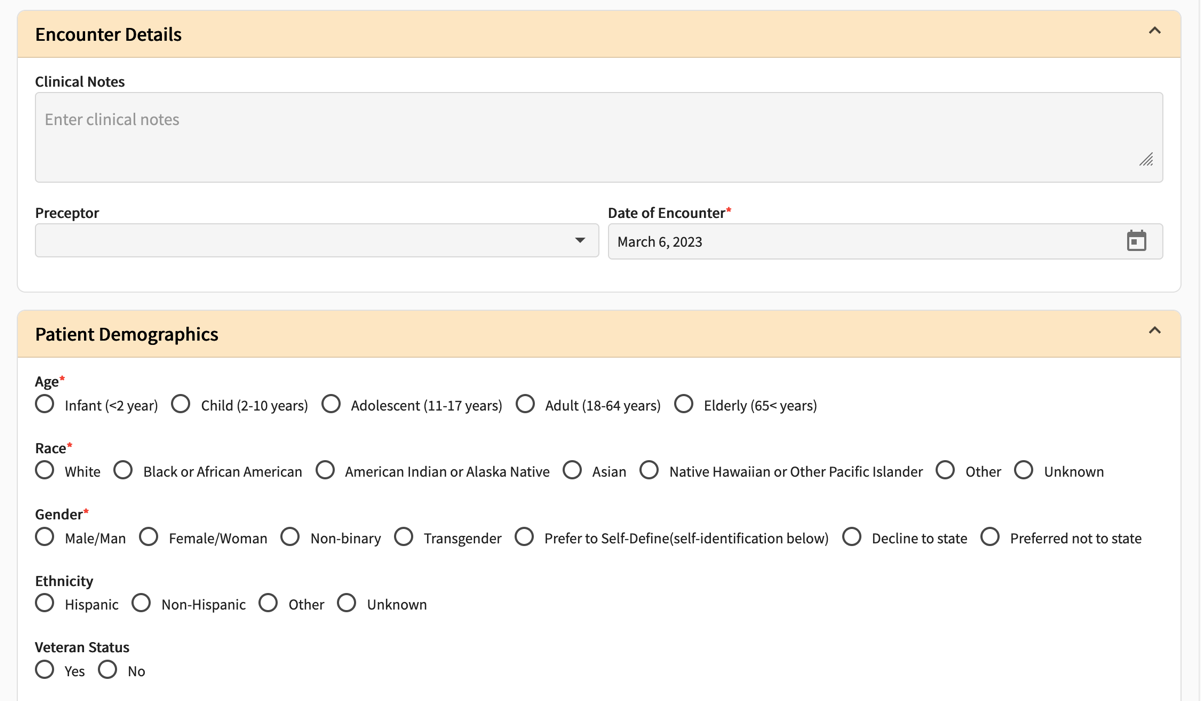Select Unknown under Race
This screenshot has width=1201, height=701.
coord(1023,470)
